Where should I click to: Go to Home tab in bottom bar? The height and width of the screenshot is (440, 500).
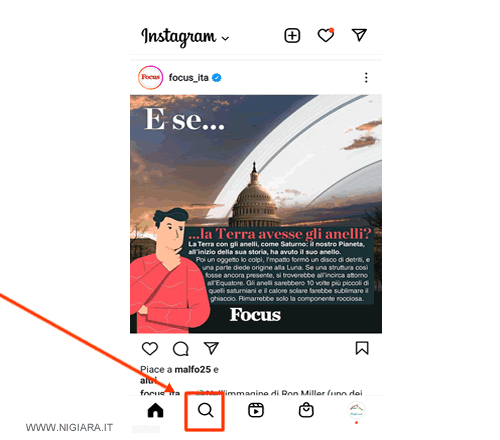coord(155,410)
